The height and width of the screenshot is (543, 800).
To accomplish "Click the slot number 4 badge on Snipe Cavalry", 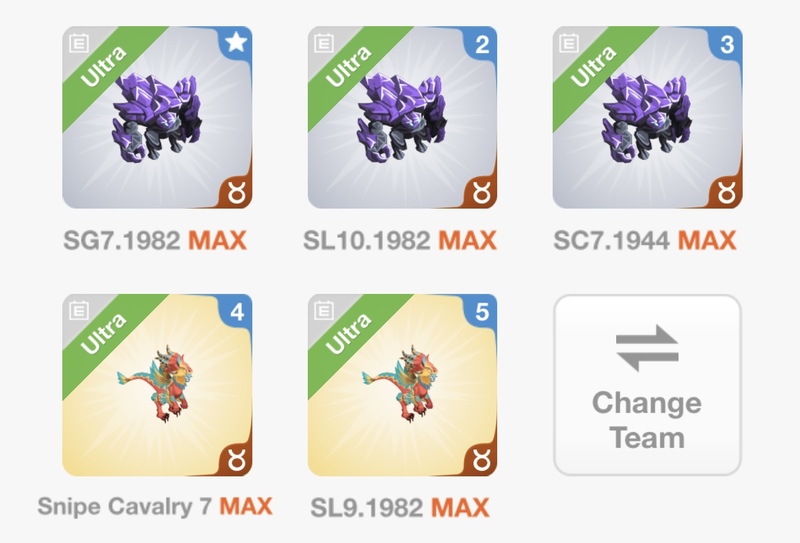I will click(x=237, y=312).
